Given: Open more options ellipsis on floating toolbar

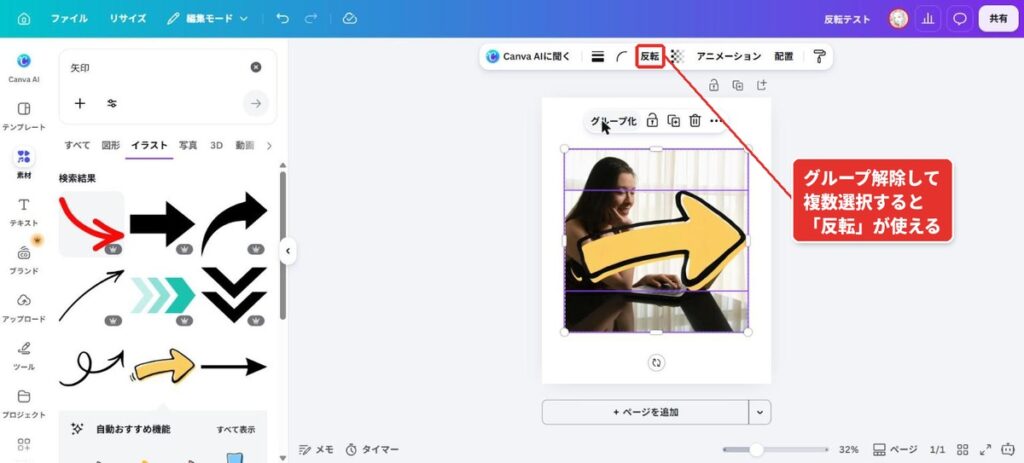Looking at the screenshot, I should click(x=716, y=121).
